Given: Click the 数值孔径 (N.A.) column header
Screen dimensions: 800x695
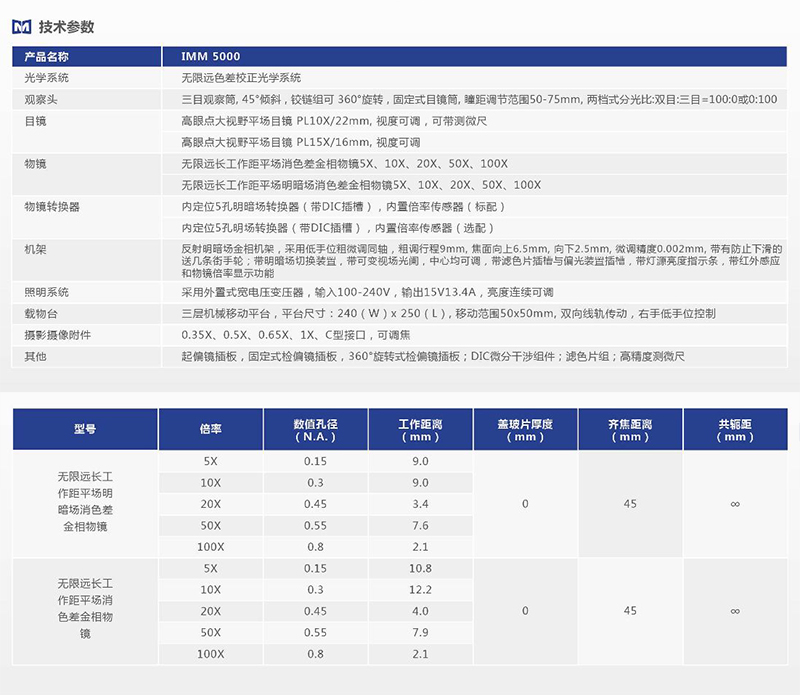Looking at the screenshot, I should point(315,430).
